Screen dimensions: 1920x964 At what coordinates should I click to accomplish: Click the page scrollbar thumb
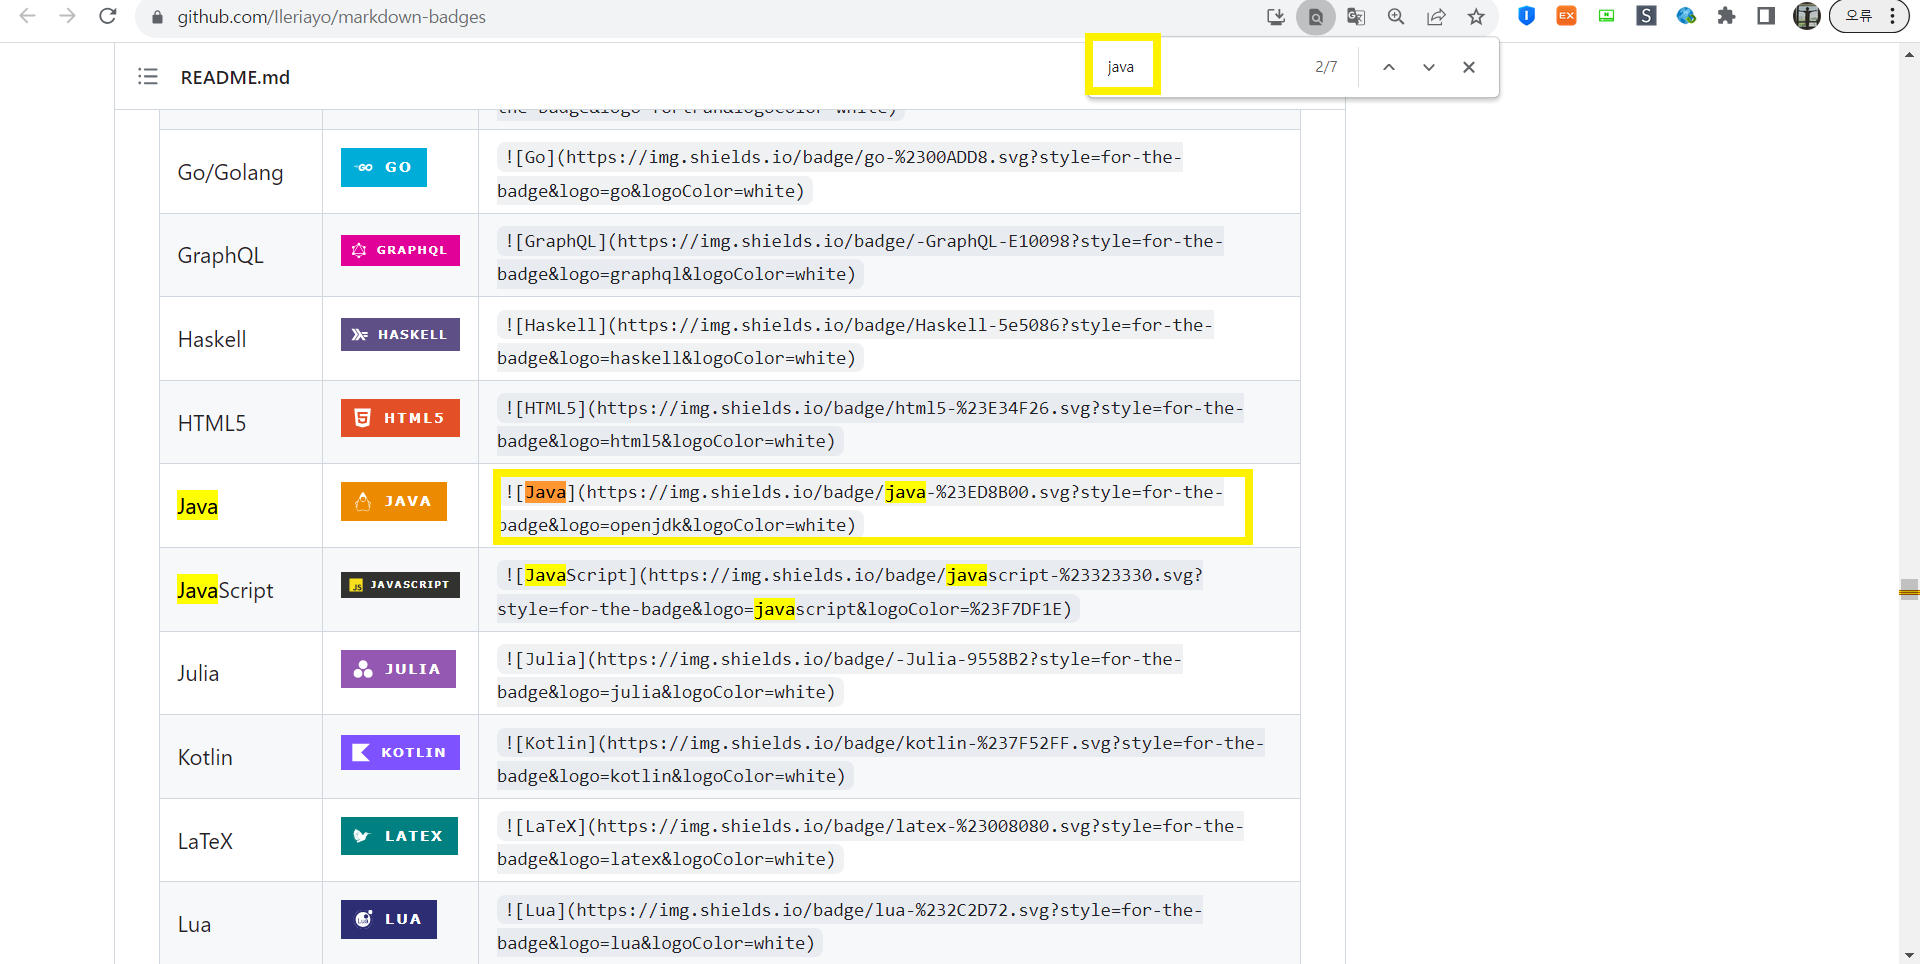coord(1909,589)
